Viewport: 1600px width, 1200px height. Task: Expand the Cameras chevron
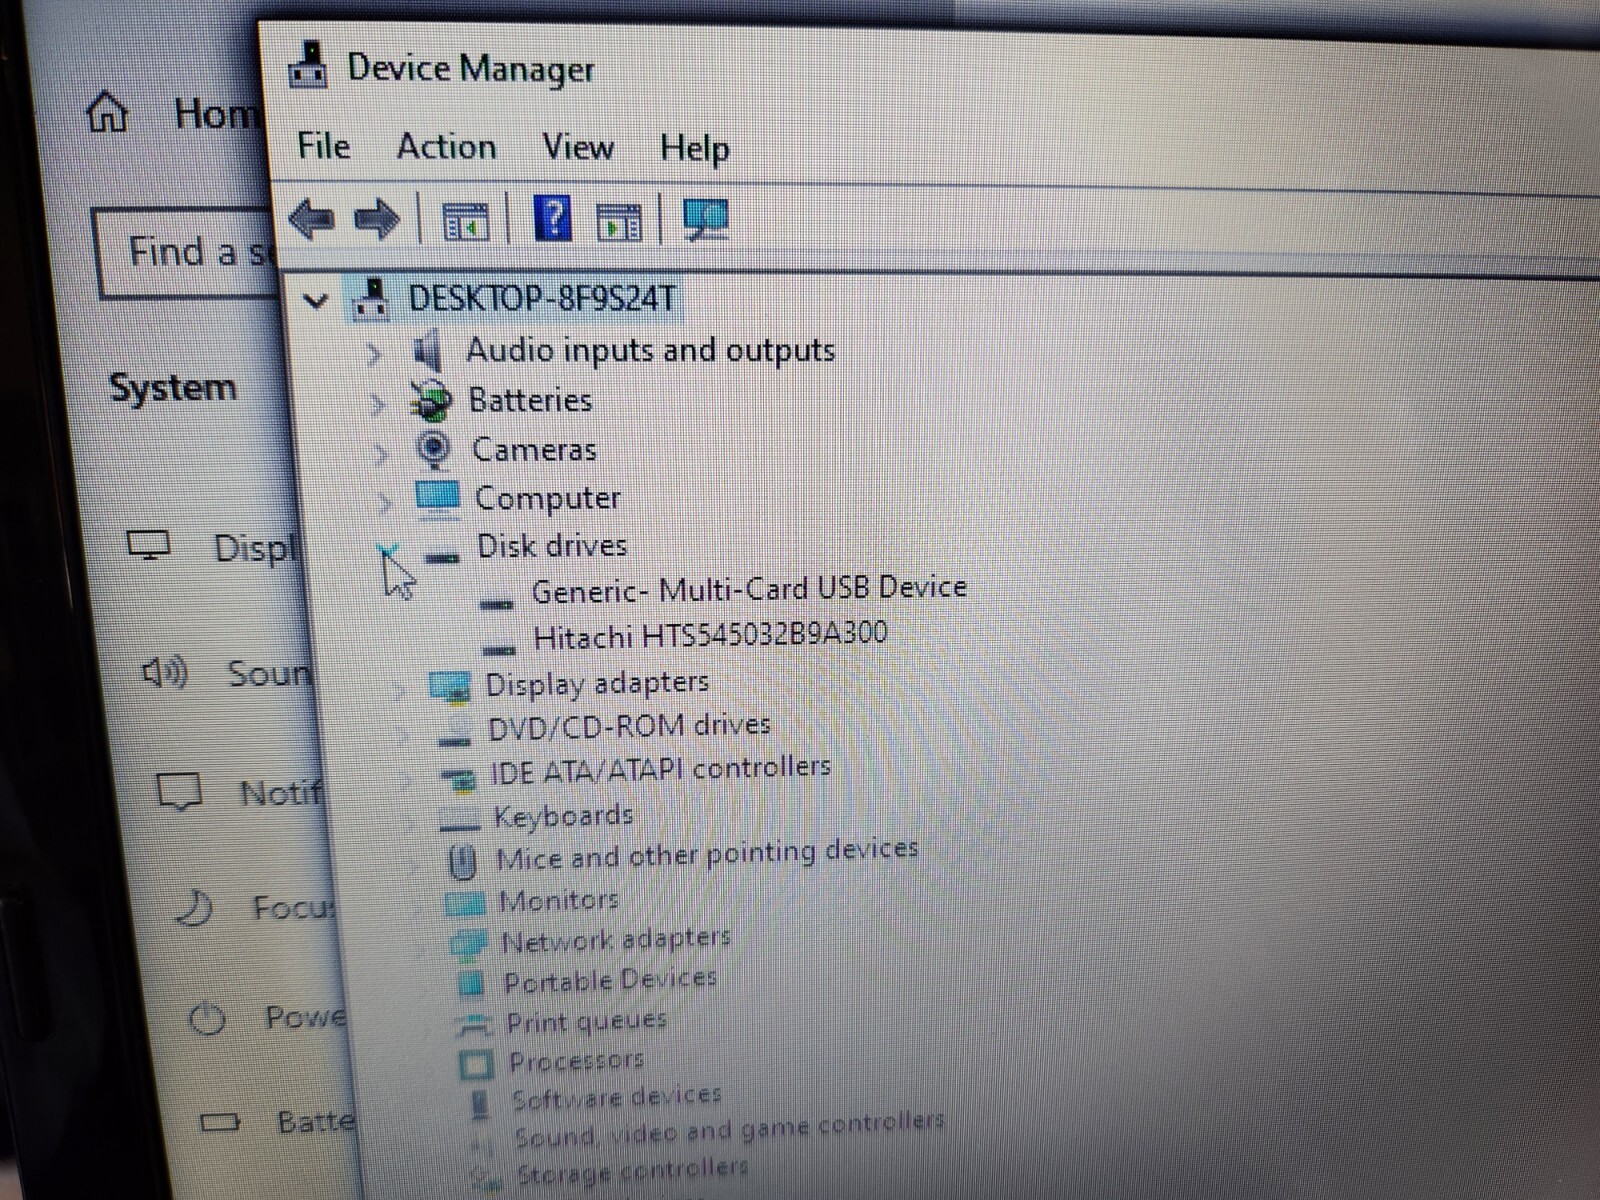tap(381, 455)
